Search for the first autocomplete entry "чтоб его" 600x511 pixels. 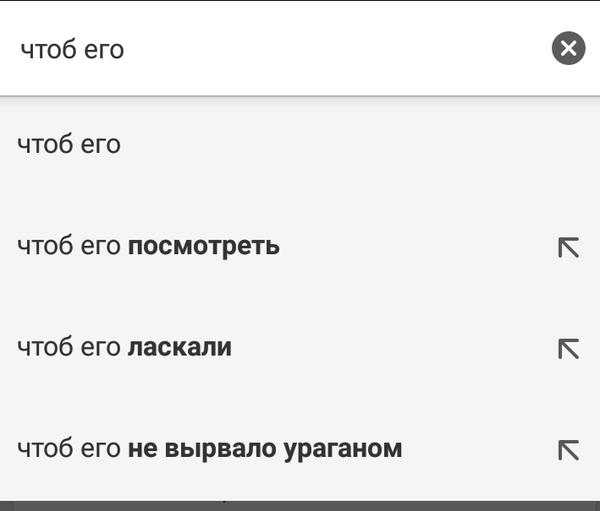click(x=69, y=145)
